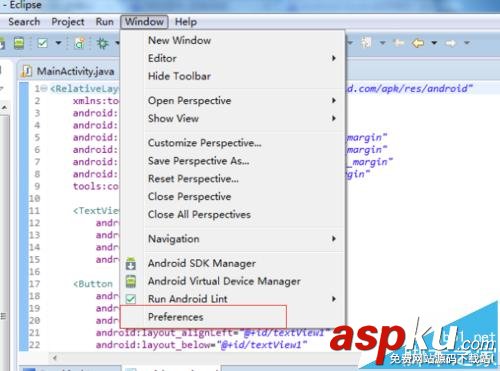Screen dimensions: 500x371
Task: Click the <Button tag on line 17
Action: (93, 284)
